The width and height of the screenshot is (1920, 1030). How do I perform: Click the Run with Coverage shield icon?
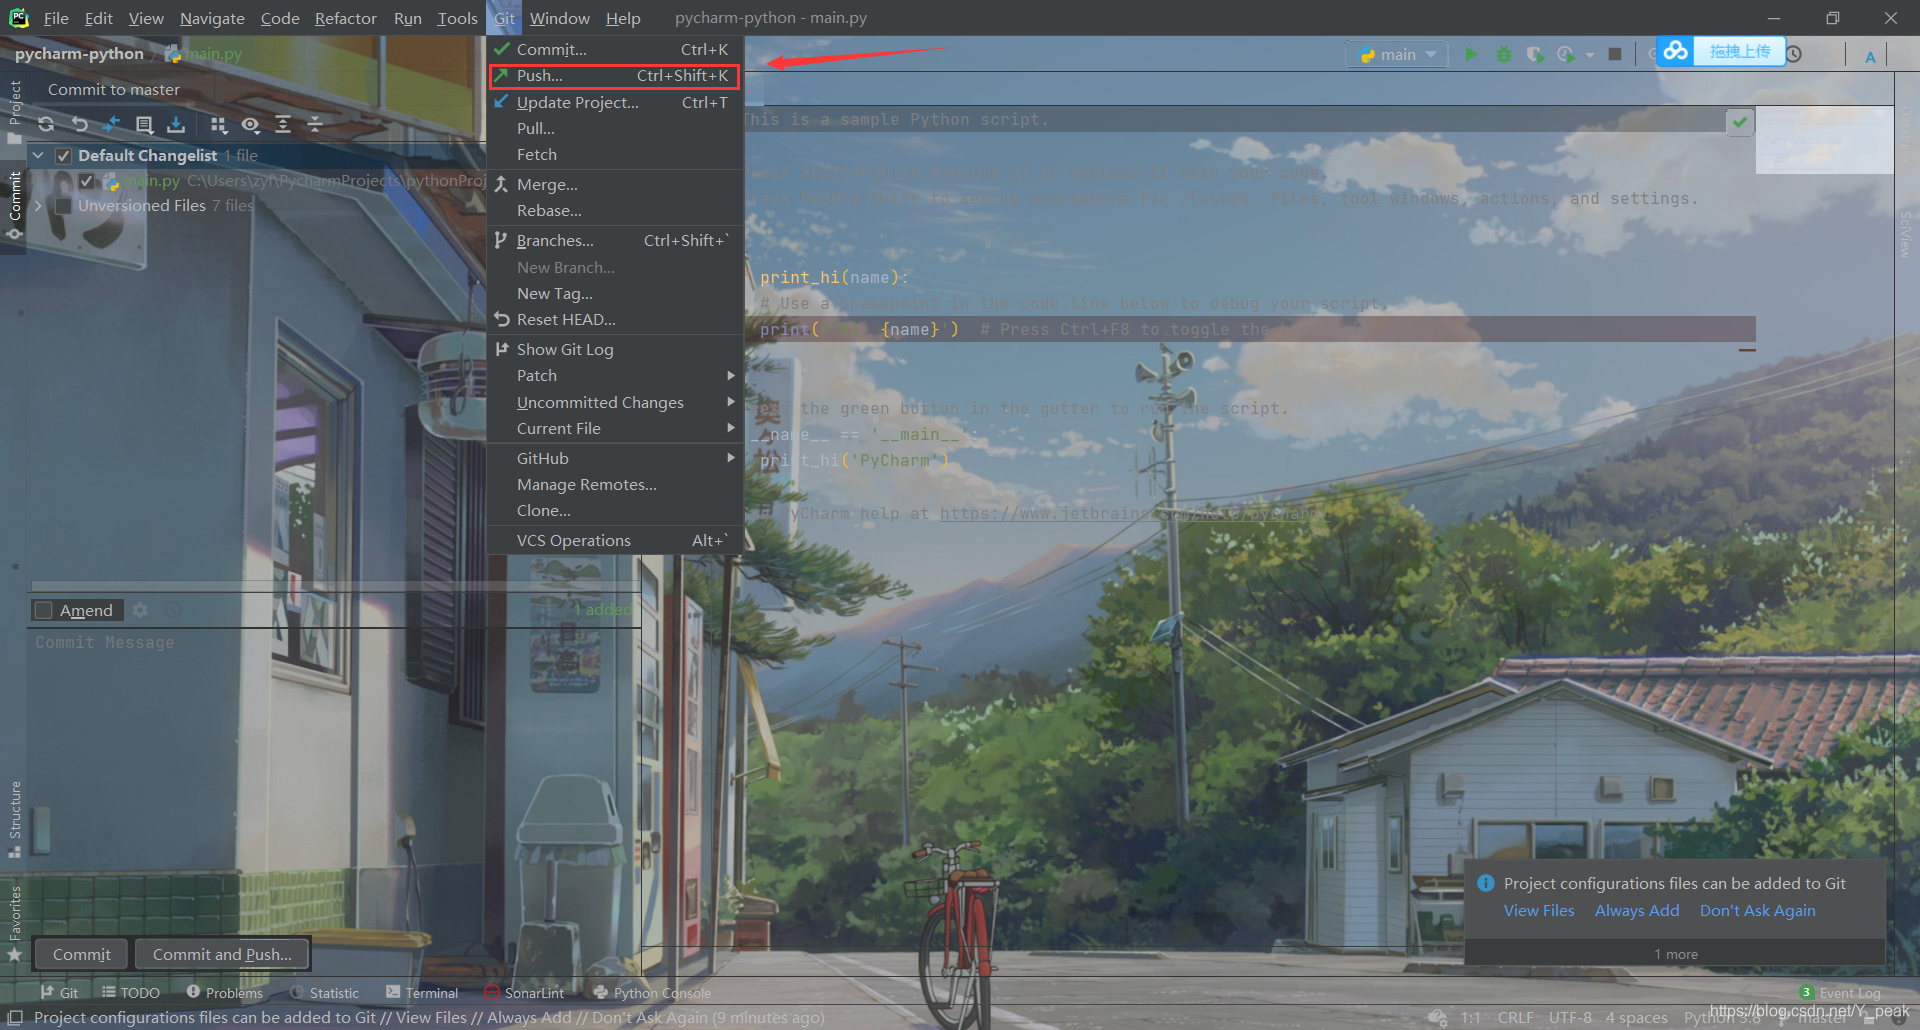[1535, 54]
